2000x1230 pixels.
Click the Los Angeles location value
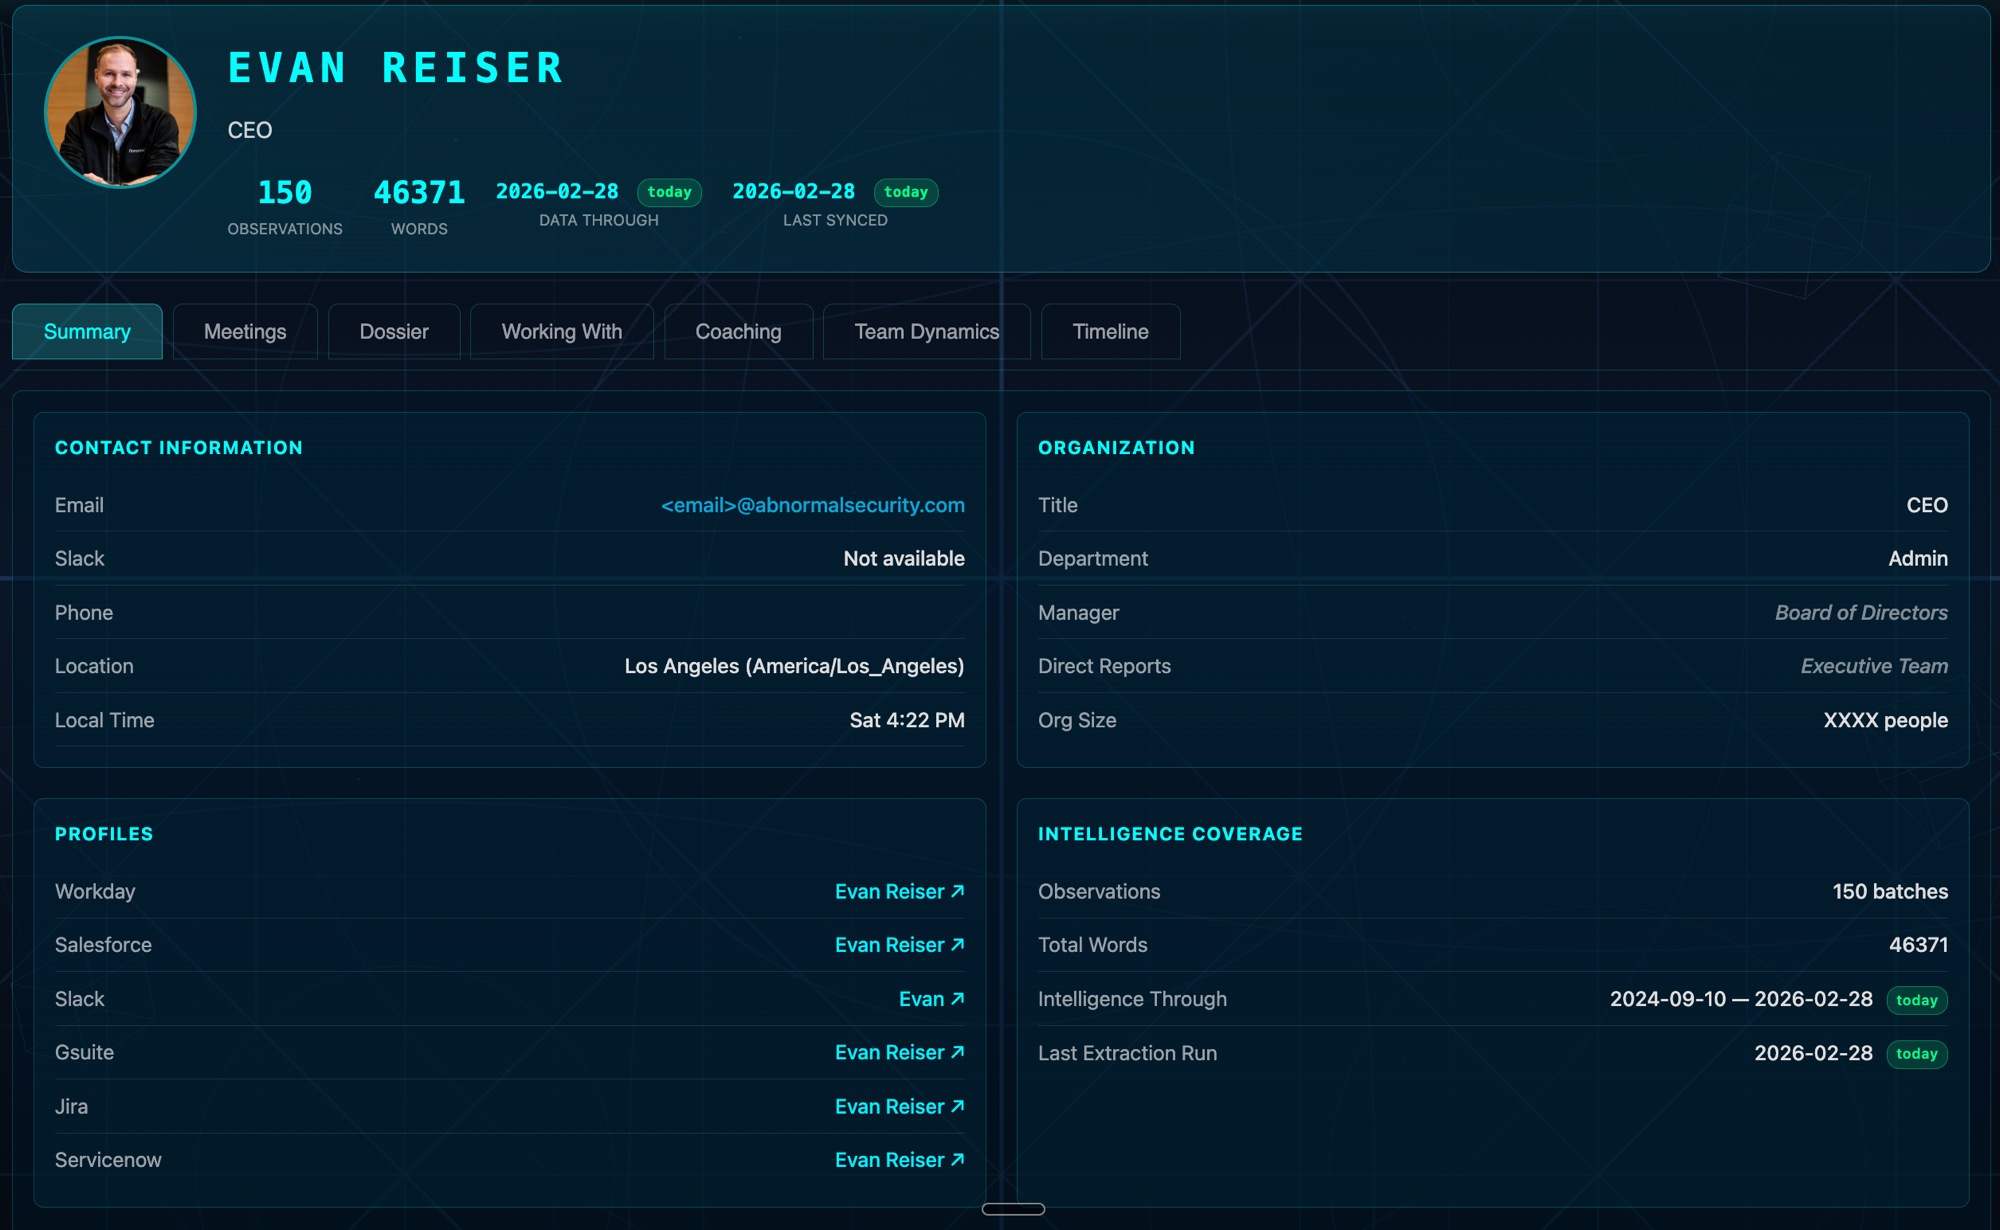794,666
